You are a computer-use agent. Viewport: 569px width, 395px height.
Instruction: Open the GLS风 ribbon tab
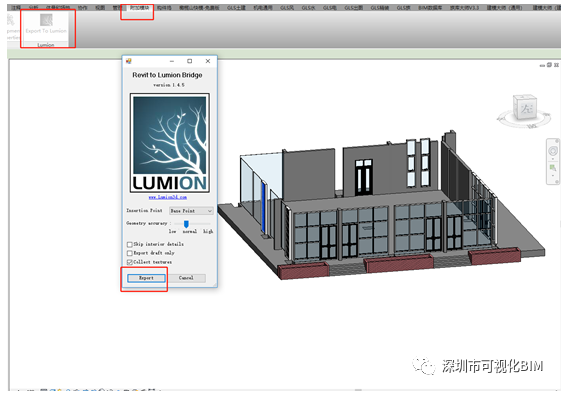coord(287,7)
